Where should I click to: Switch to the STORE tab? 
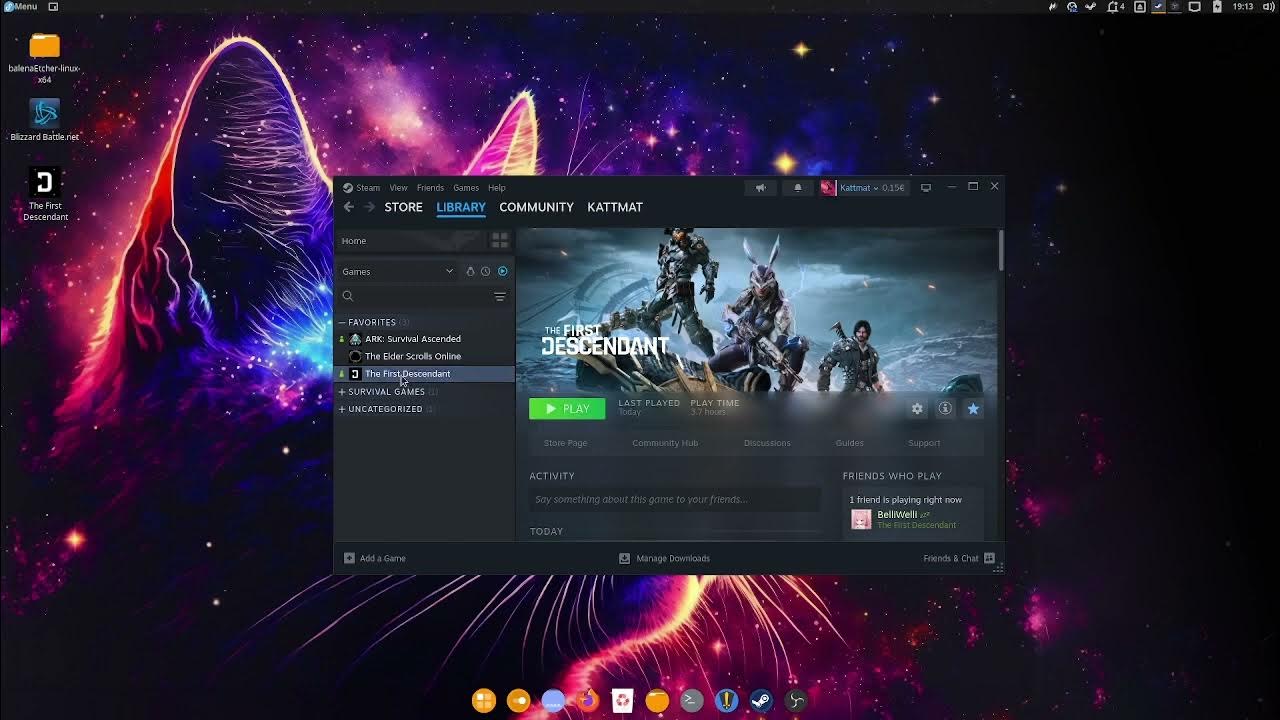(x=404, y=207)
